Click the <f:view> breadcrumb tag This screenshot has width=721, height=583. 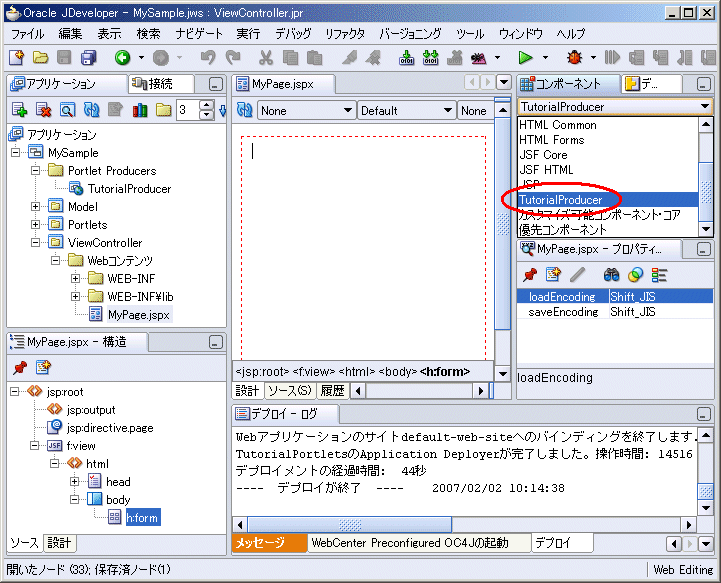point(314,372)
